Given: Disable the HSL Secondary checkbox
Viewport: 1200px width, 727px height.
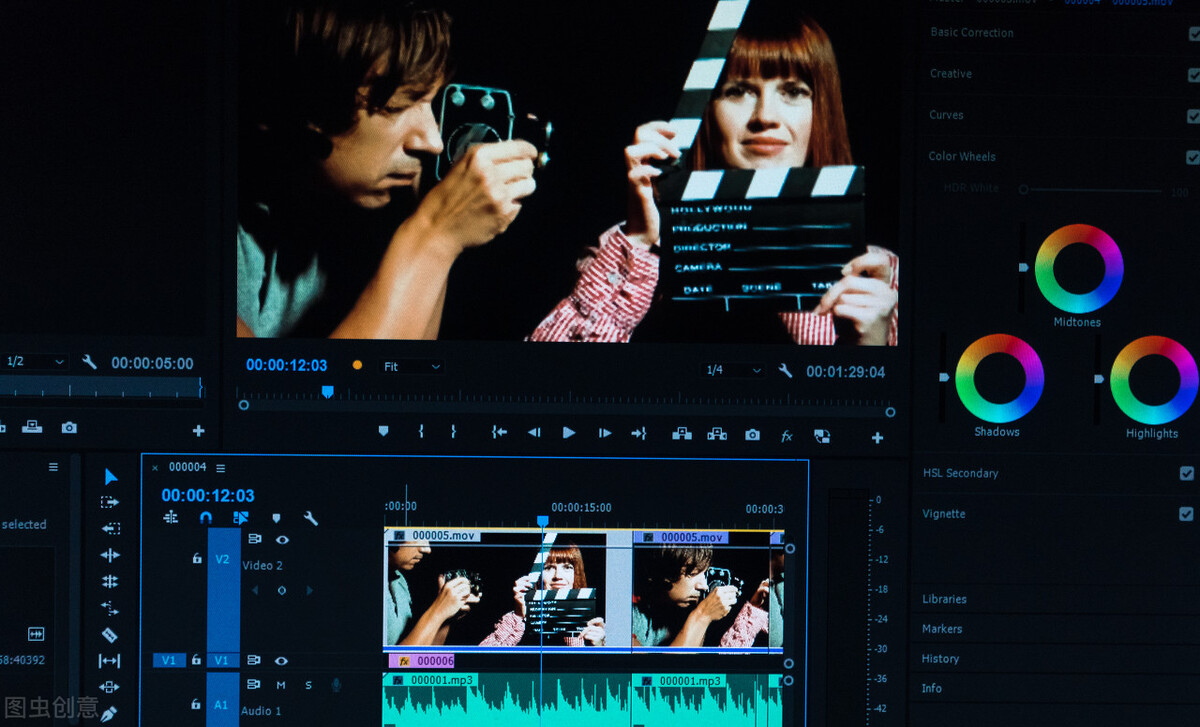Looking at the screenshot, I should (x=1186, y=473).
